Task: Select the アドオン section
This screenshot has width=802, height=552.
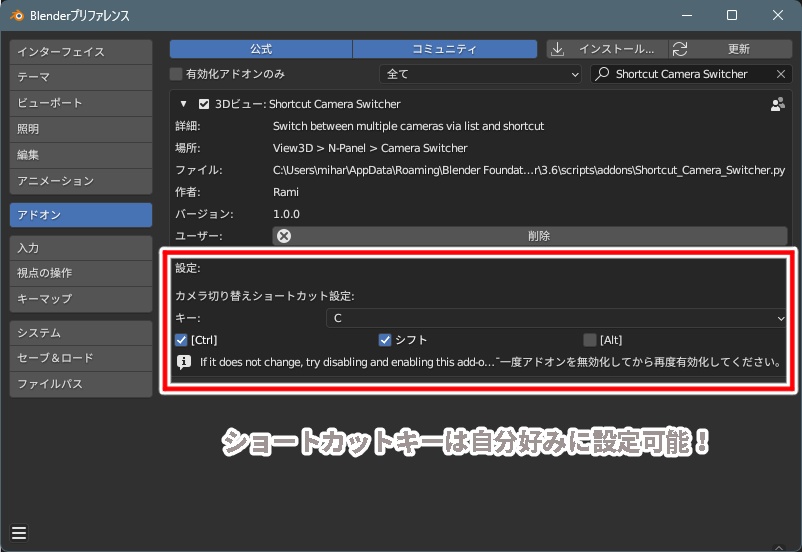Action: (x=81, y=215)
